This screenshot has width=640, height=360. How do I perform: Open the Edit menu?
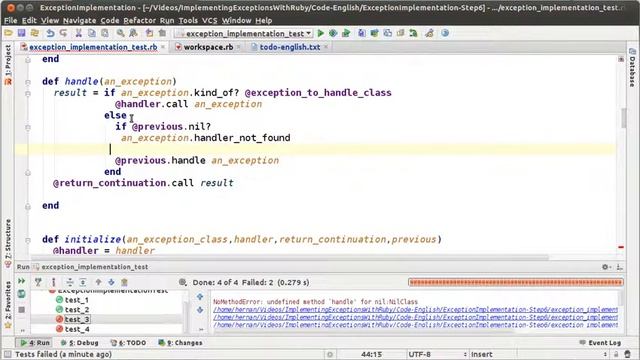pyautogui.click(x=29, y=20)
